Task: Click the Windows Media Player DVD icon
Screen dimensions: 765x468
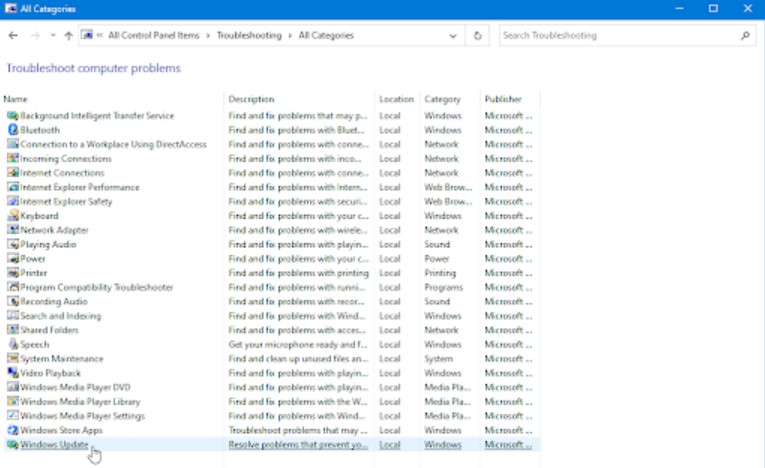Action: pos(13,387)
